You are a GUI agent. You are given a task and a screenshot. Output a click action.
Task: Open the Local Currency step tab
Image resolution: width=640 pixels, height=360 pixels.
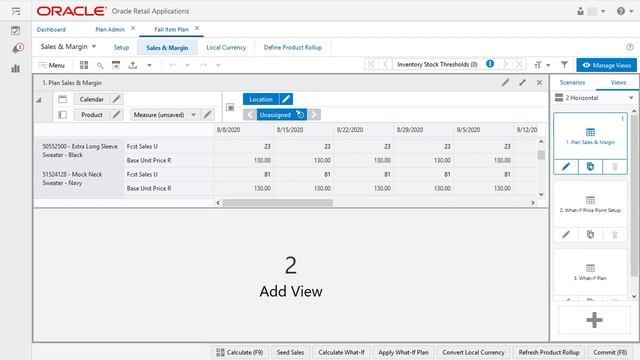226,47
